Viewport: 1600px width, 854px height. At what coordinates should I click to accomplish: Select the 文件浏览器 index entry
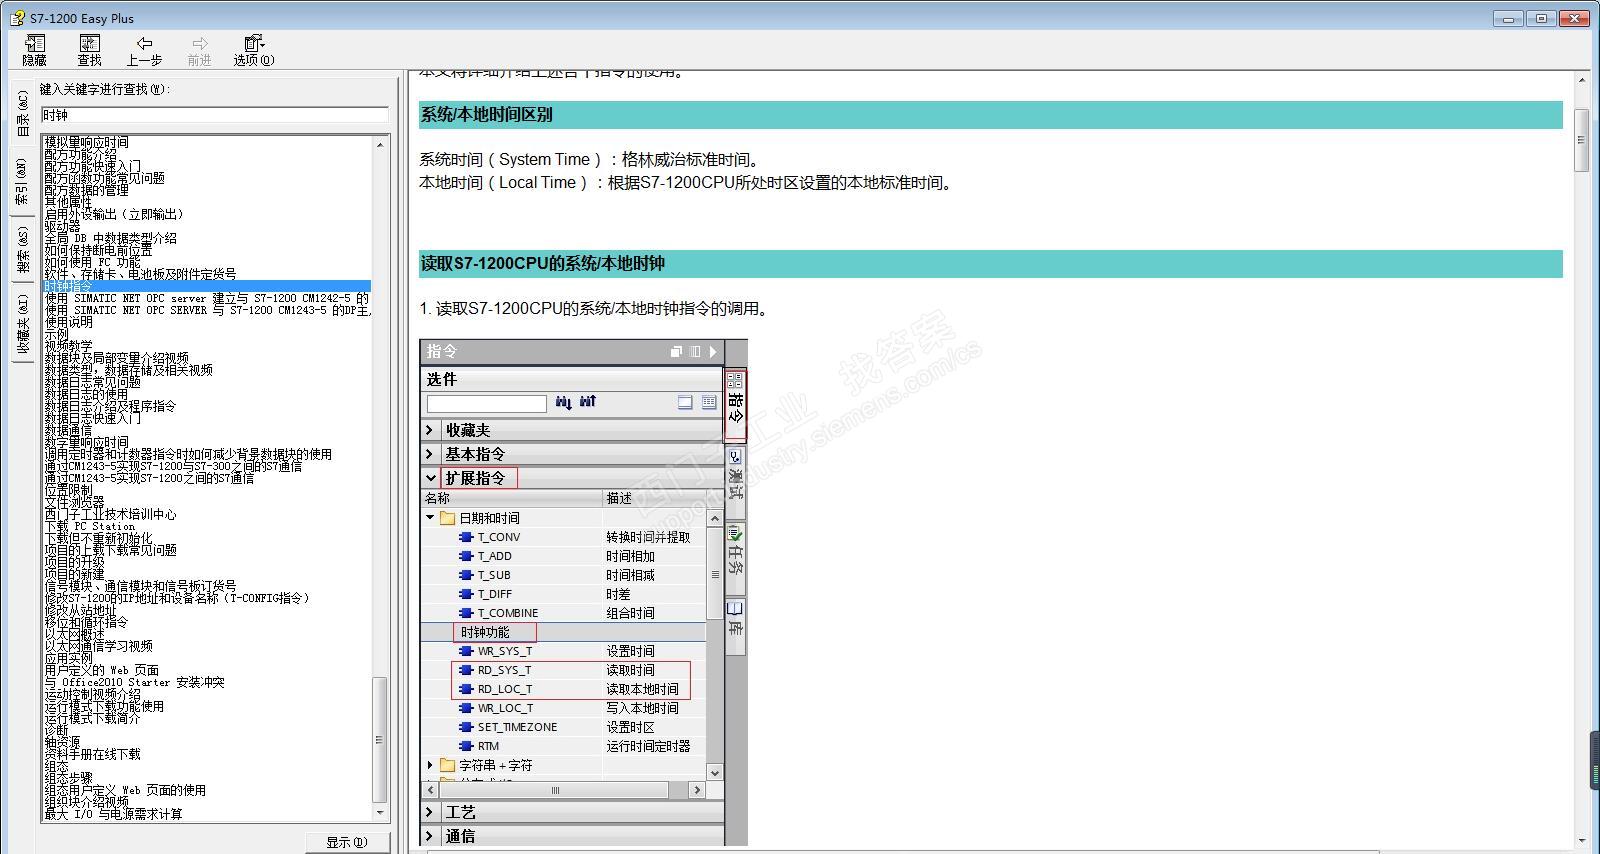coord(74,502)
